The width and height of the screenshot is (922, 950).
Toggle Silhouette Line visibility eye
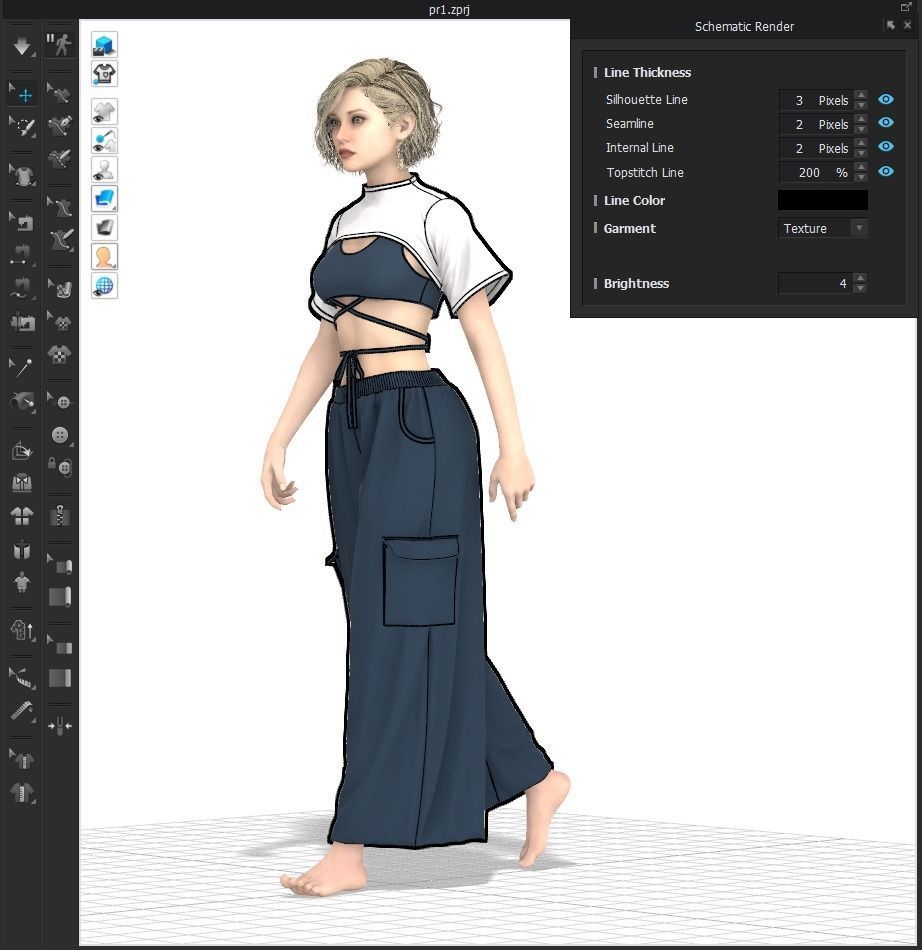click(885, 100)
